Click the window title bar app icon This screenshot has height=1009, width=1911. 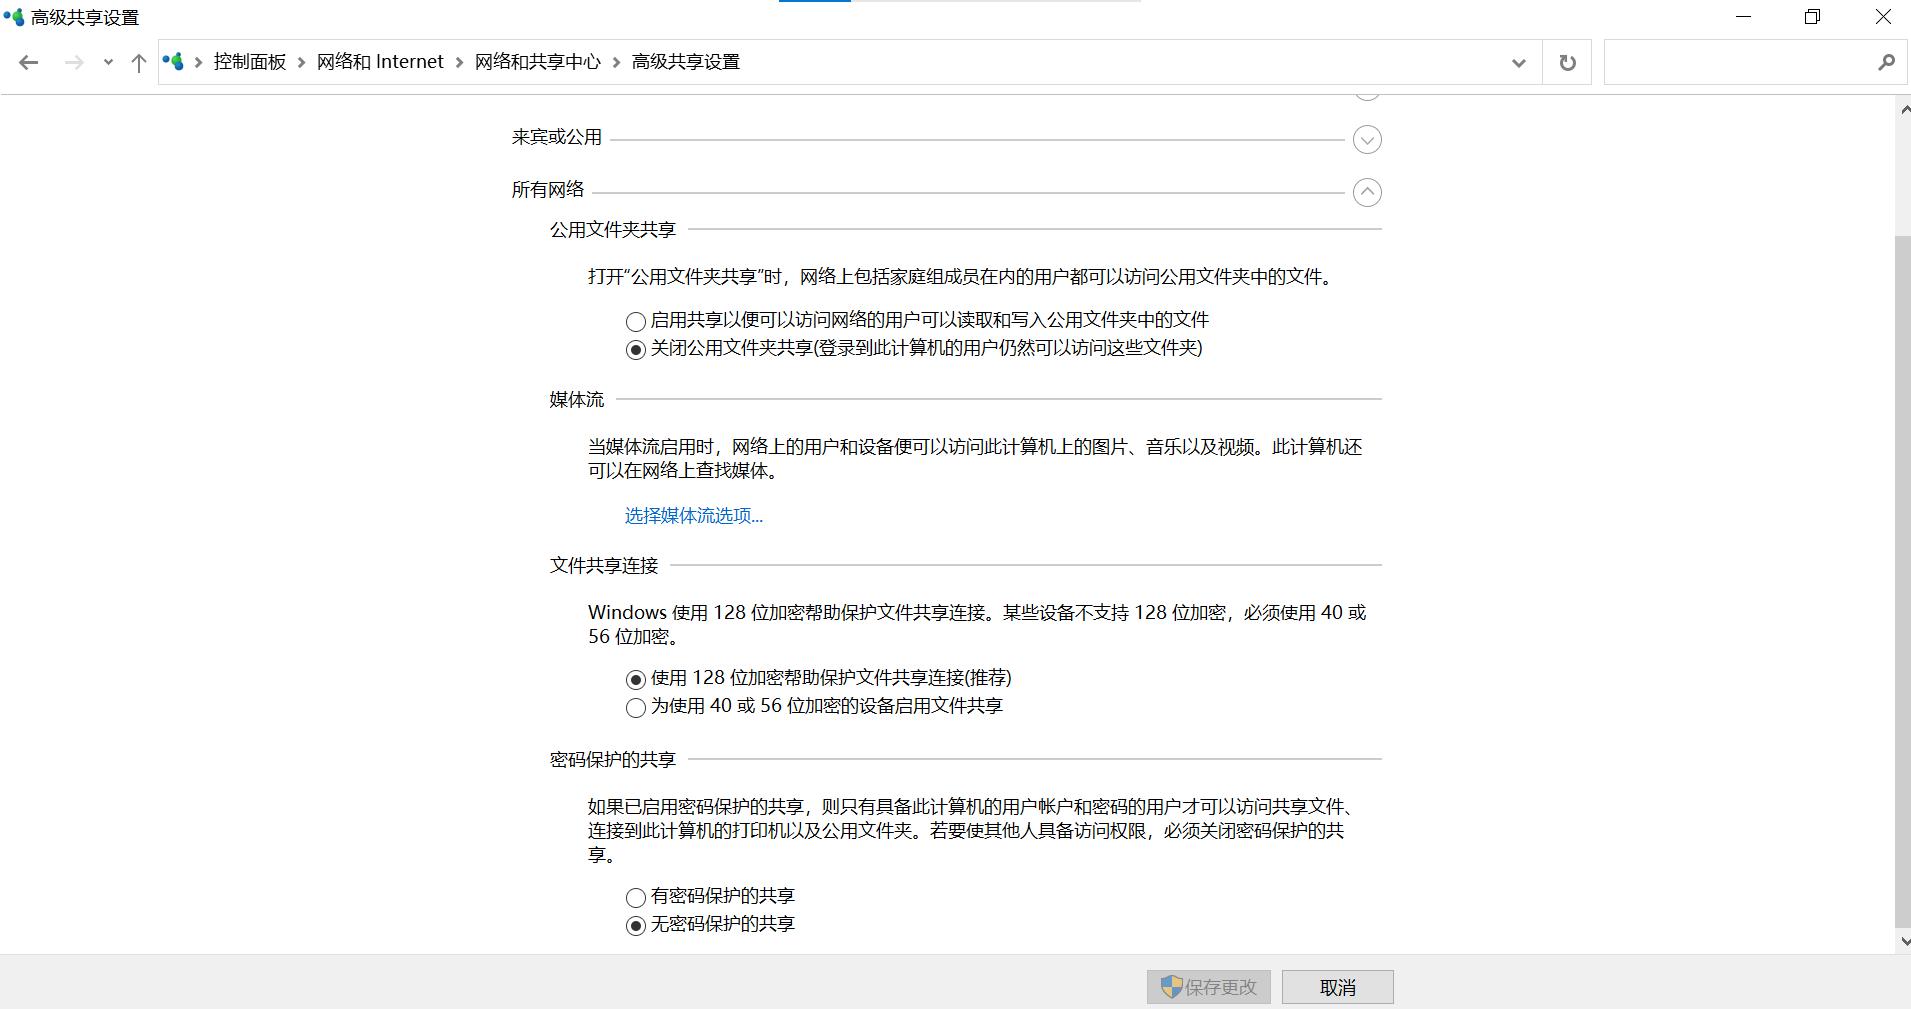(14, 16)
